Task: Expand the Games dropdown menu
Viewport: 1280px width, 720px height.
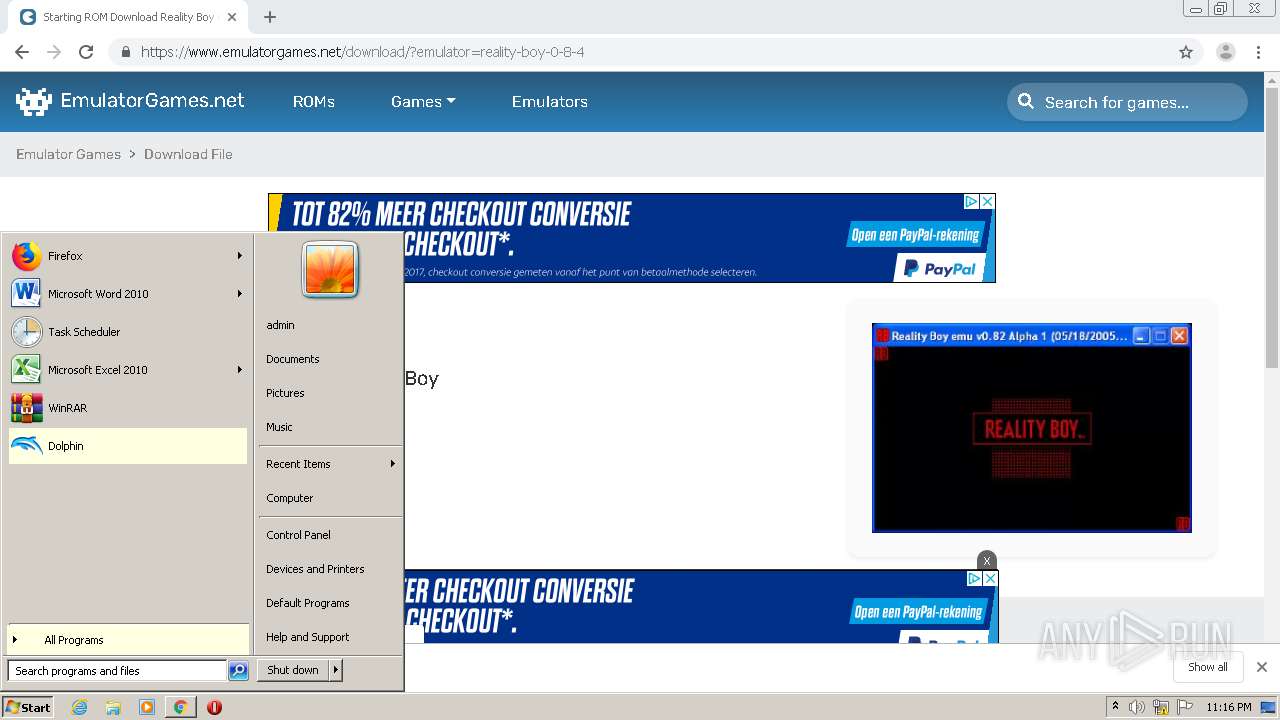Action: (x=423, y=102)
